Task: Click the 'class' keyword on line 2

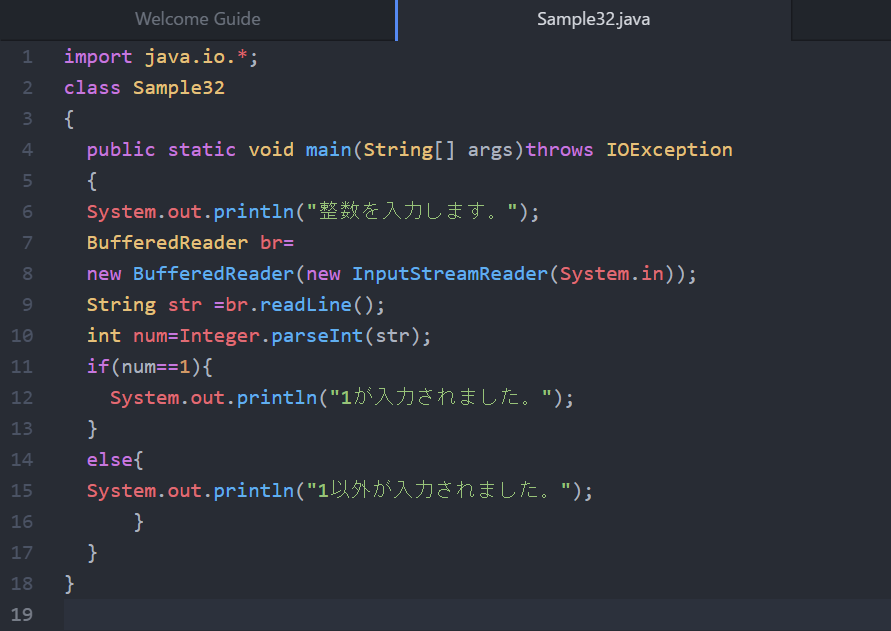Action: tap(92, 88)
